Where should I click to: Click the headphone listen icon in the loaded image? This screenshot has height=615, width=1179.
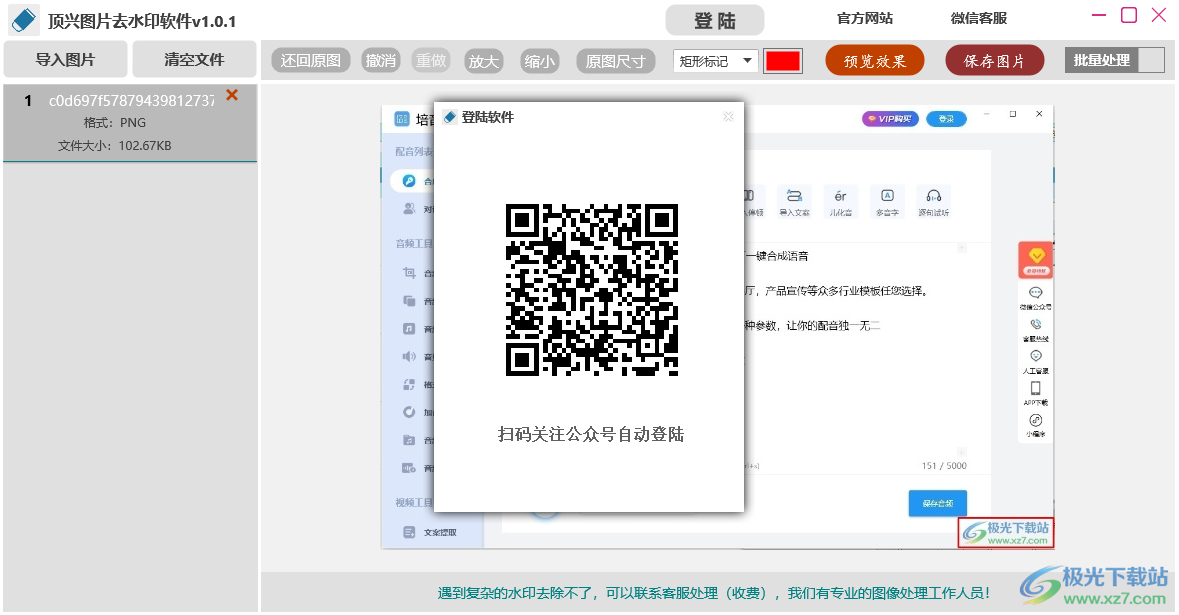(934, 196)
